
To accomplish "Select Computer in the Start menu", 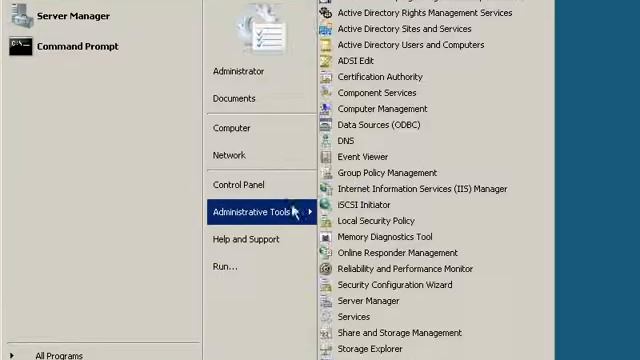I will [x=231, y=128].
